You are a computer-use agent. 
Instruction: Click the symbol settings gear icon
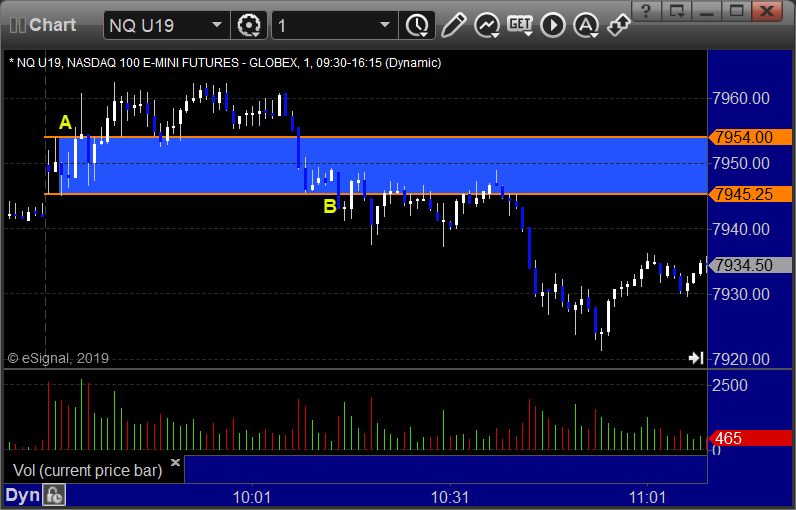[249, 25]
